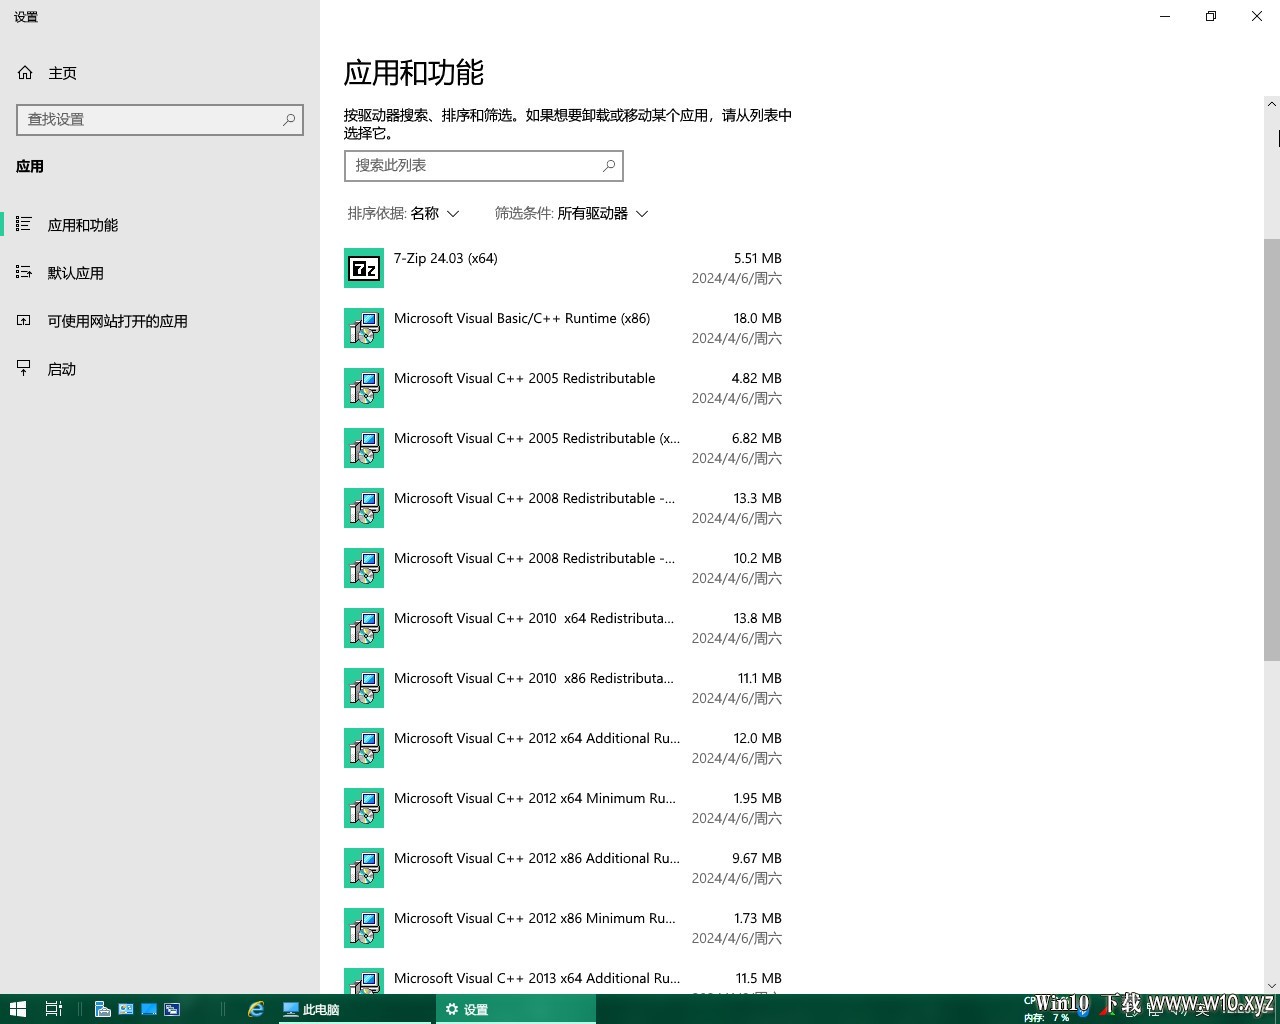Viewport: 1280px width, 1024px height.
Task: Click the 12.0 MB size value
Action: pos(758,738)
